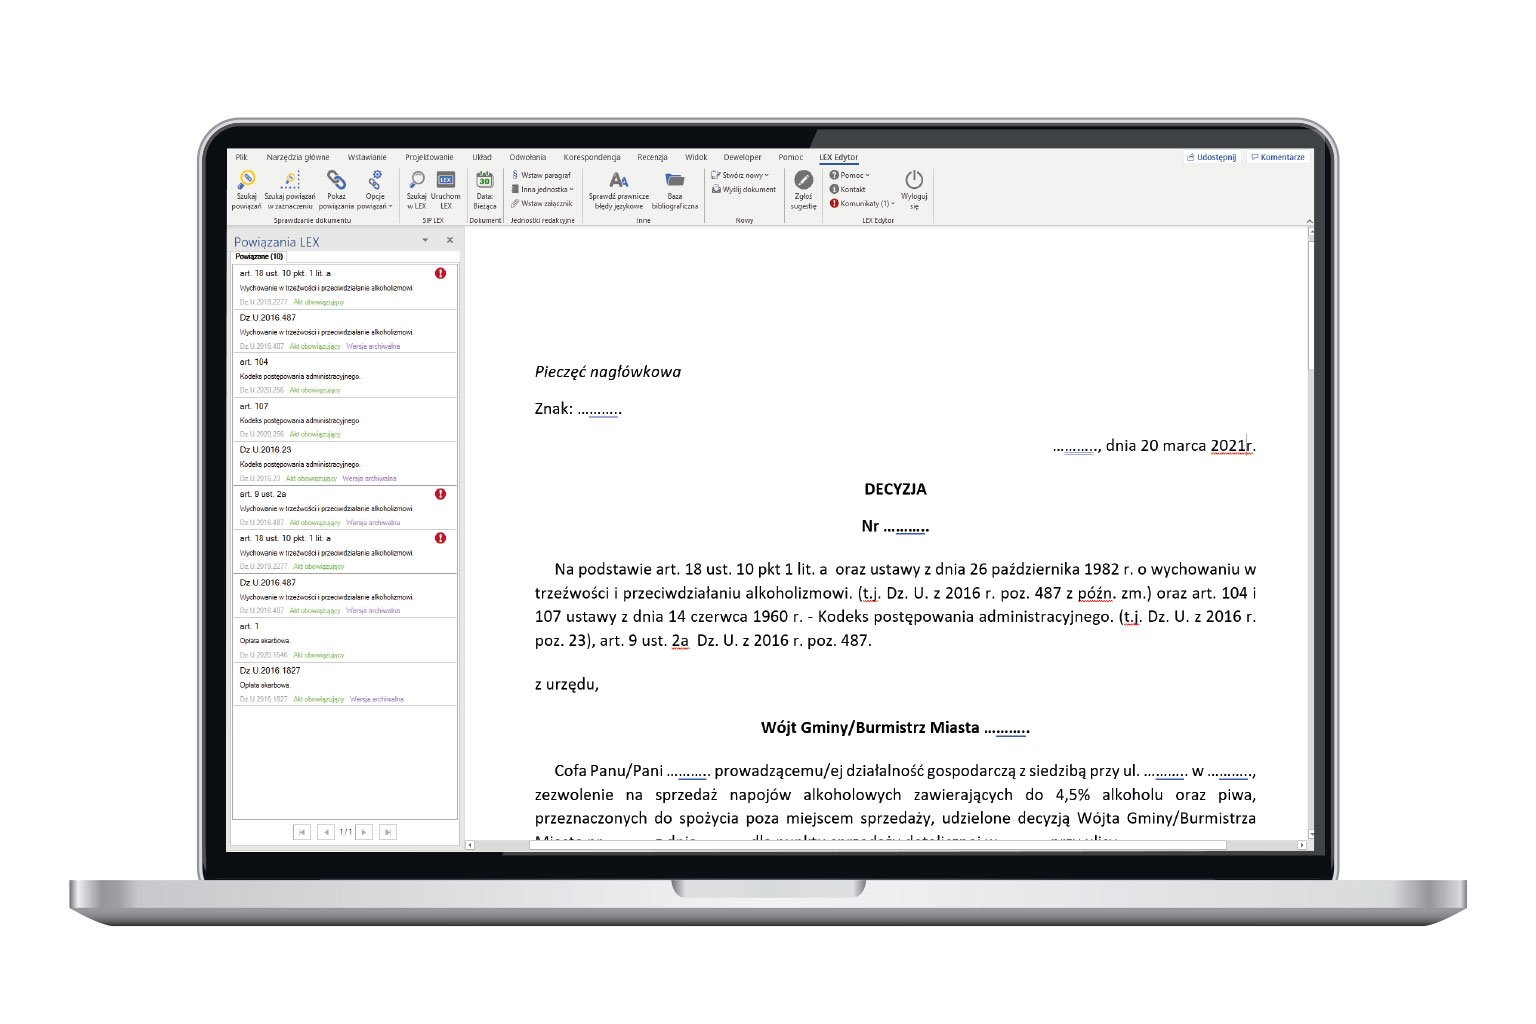
Task: Click Szukaj powiązań w zaznaczeniu icon
Action: [x=290, y=180]
